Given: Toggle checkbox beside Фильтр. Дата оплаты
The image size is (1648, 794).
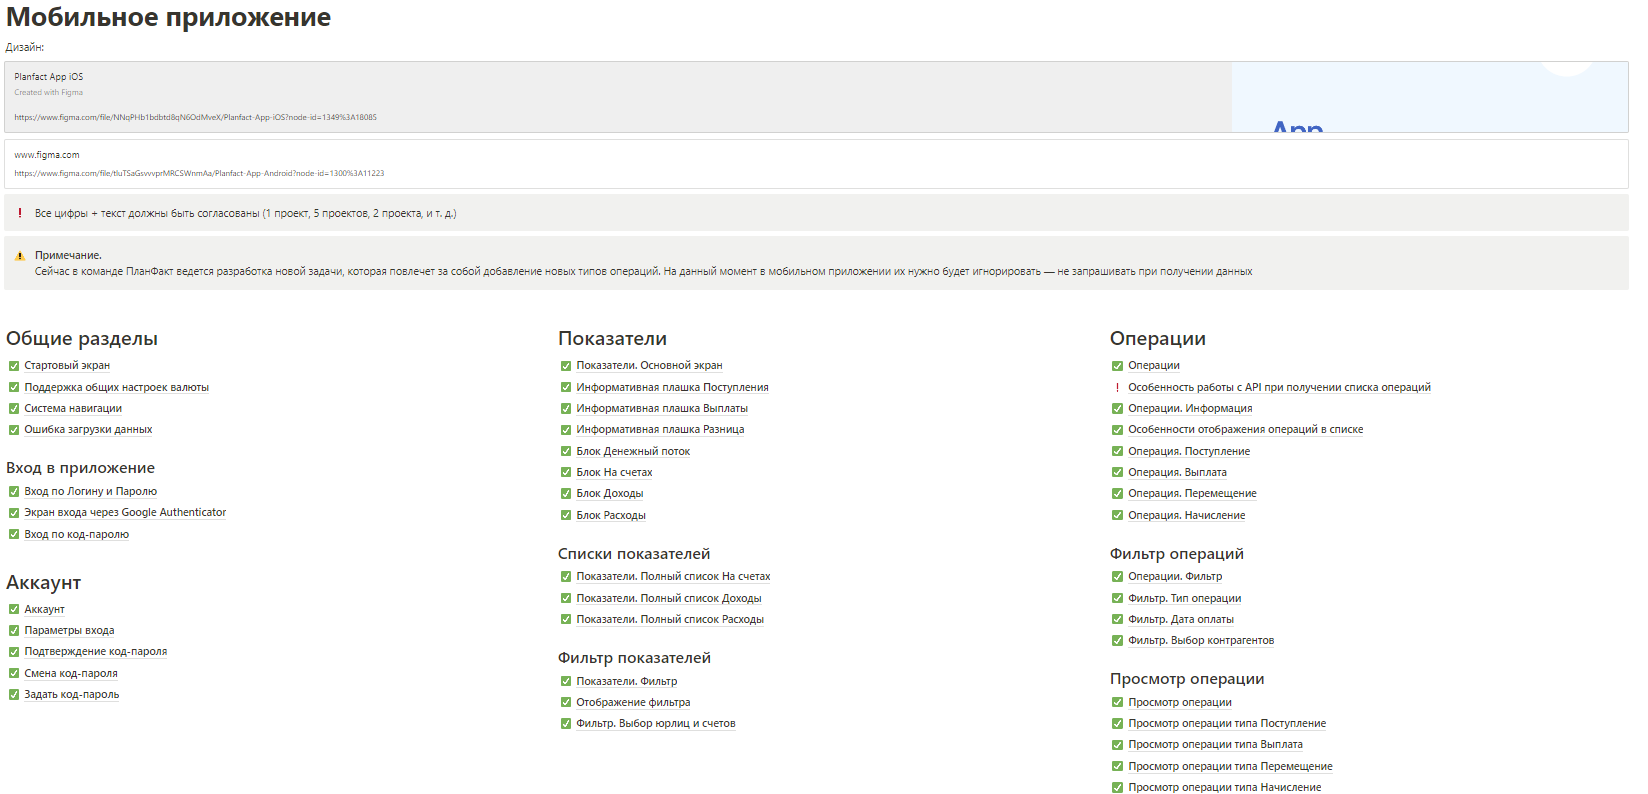Looking at the screenshot, I should tap(1118, 620).
